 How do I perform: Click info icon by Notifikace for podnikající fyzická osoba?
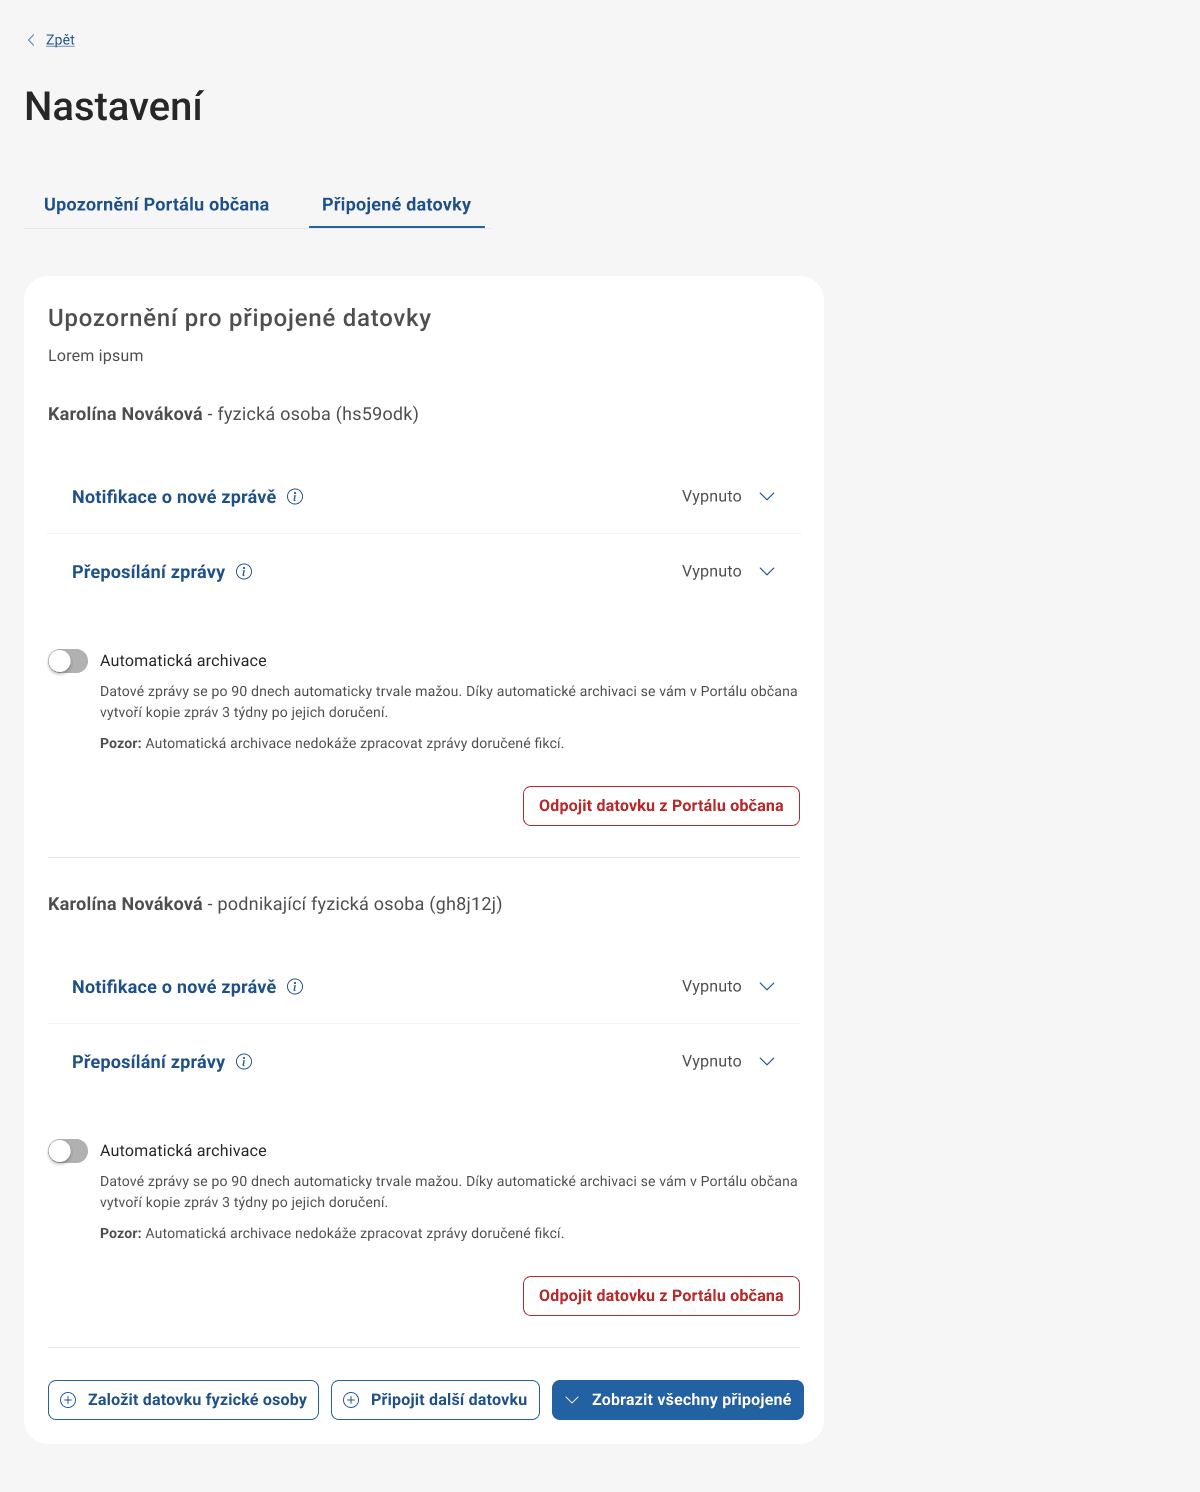(295, 987)
